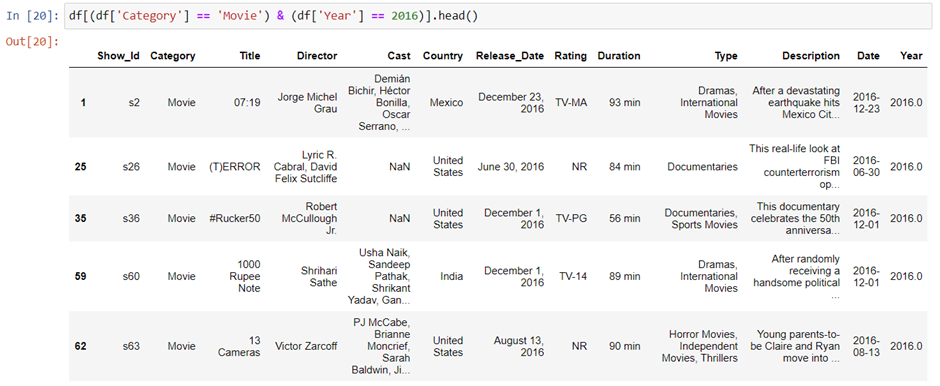Select the Rating column header
This screenshot has width=940, height=386.
tap(571, 56)
